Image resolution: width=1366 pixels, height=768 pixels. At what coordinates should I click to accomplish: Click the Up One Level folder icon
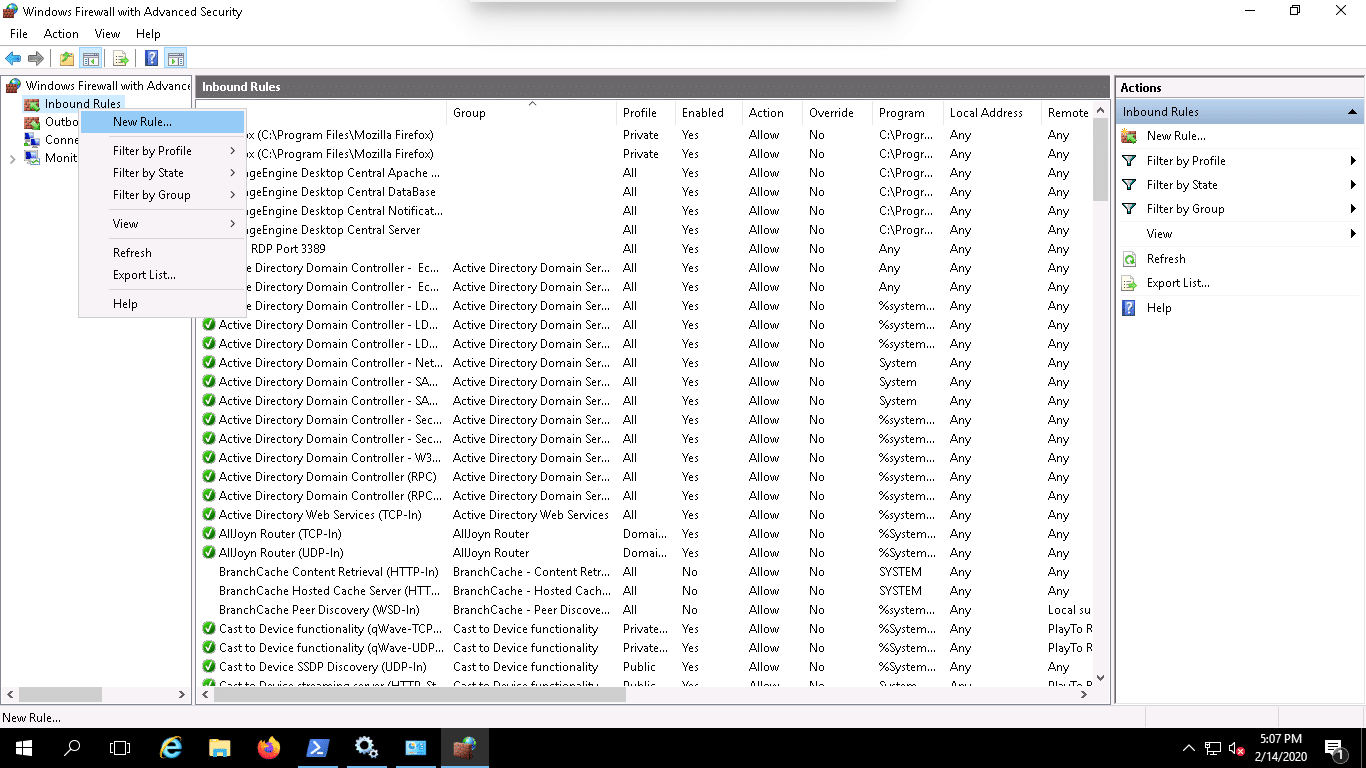(66, 59)
